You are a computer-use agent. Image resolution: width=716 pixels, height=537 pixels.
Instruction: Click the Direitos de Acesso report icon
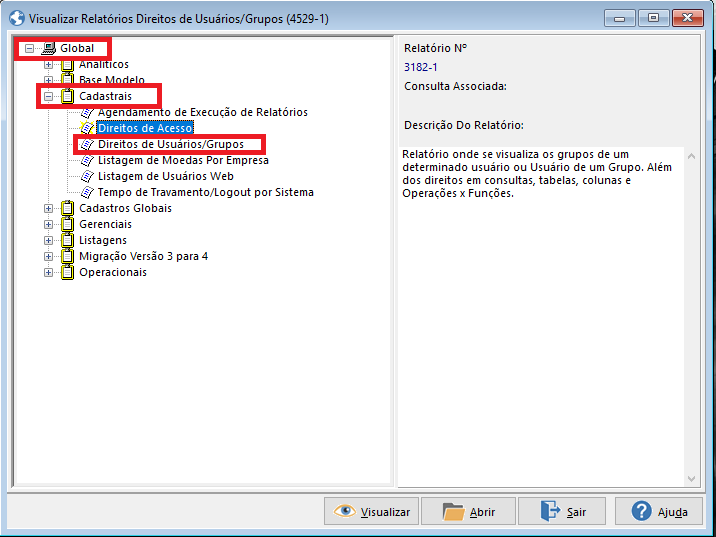click(87, 128)
